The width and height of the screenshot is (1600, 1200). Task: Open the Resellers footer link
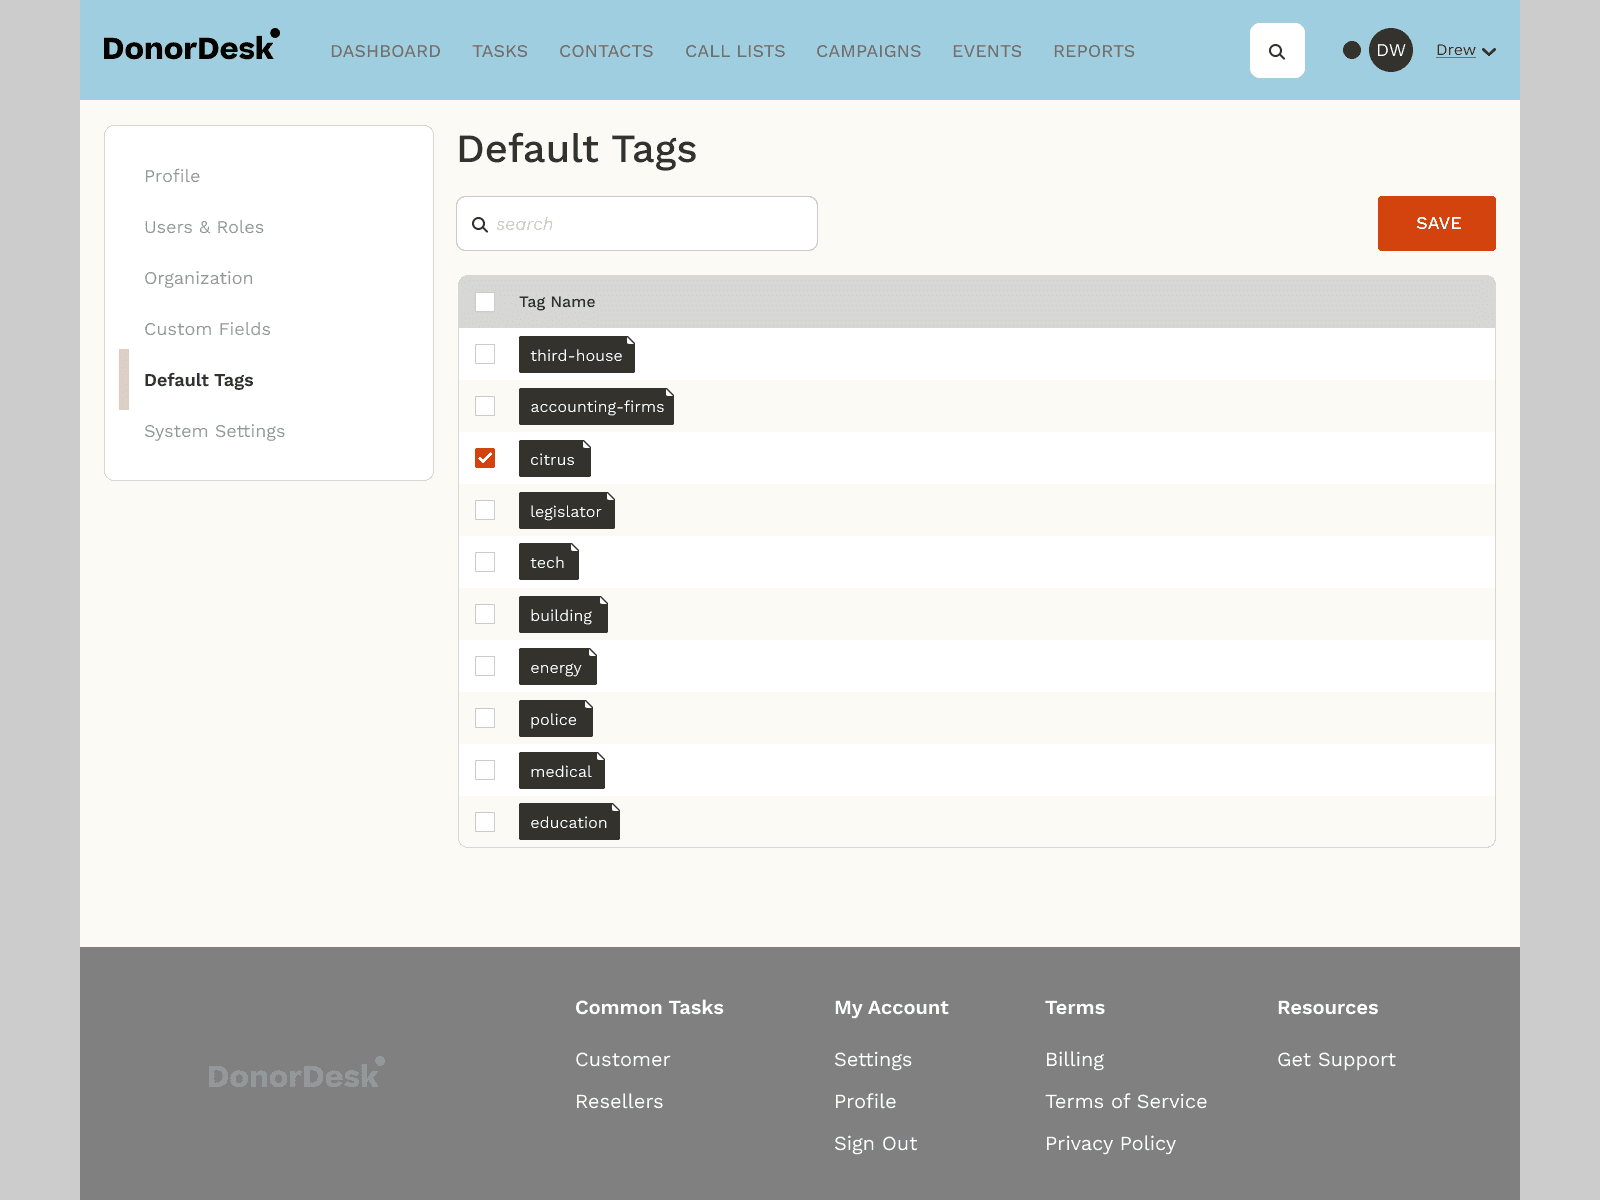pos(619,1101)
